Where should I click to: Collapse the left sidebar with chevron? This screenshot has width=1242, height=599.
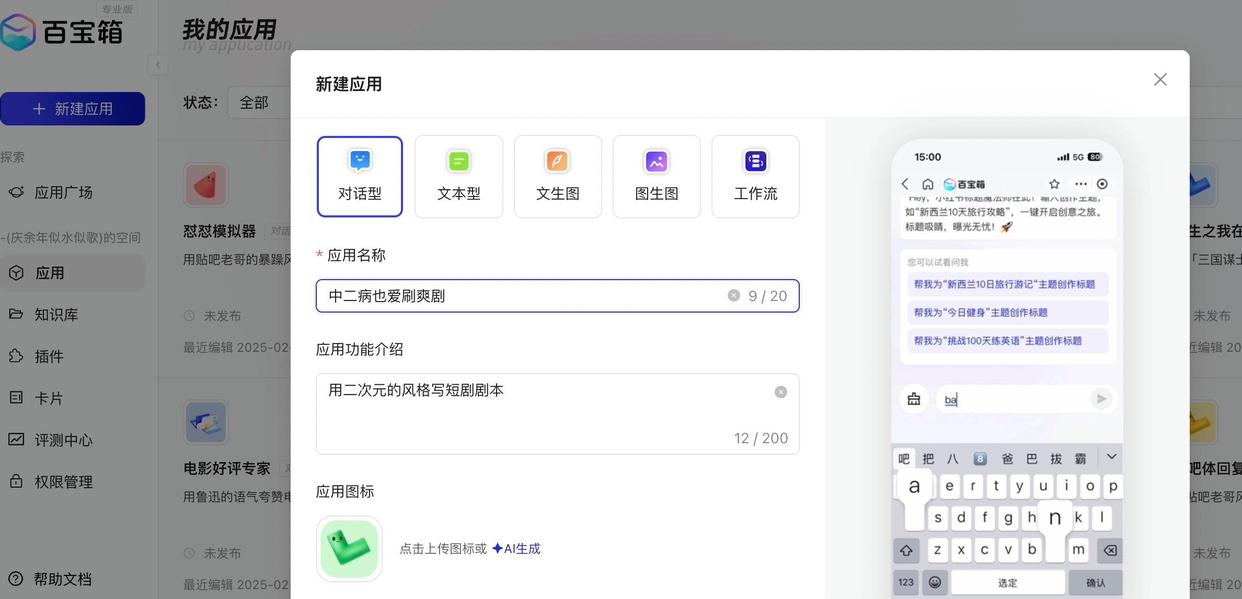tap(157, 65)
